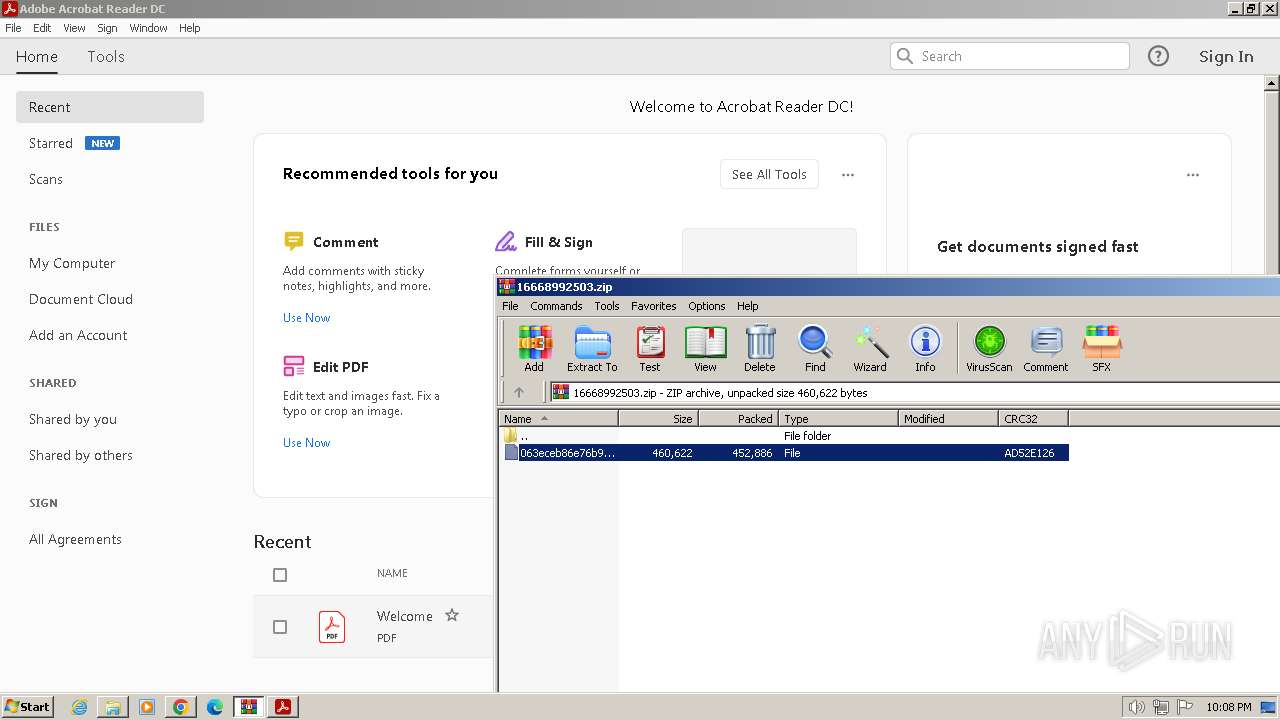Screen dimensions: 1280x720
Task: Open the Acrobat Sign menu
Action: [x=107, y=28]
